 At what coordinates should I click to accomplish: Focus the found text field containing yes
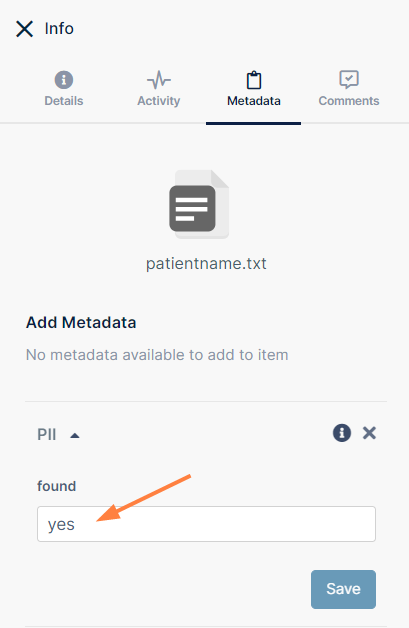(x=206, y=524)
